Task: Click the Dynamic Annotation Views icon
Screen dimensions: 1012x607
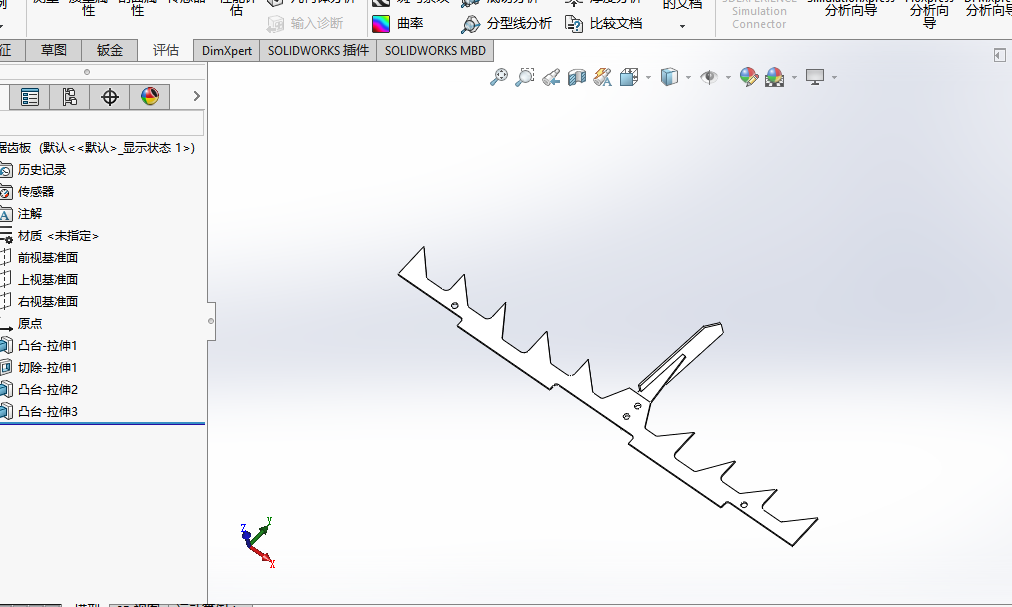Action: click(x=602, y=77)
